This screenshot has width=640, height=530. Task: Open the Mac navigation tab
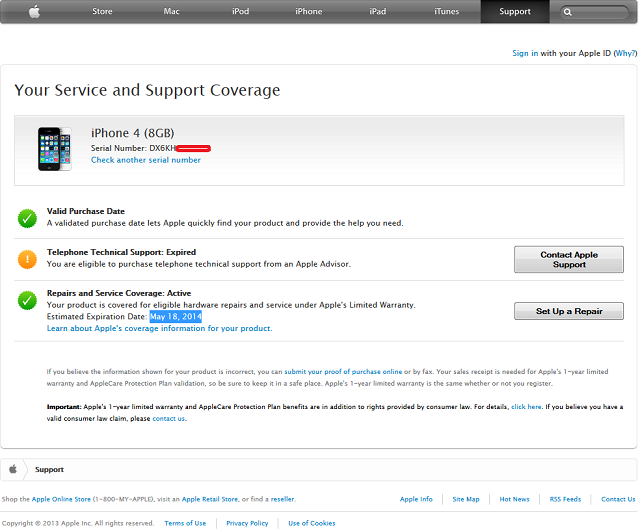[171, 11]
